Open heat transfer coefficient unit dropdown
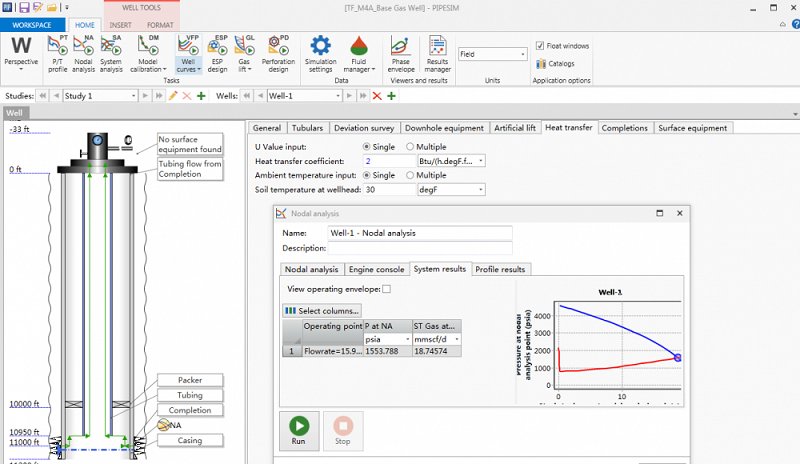 (481, 161)
